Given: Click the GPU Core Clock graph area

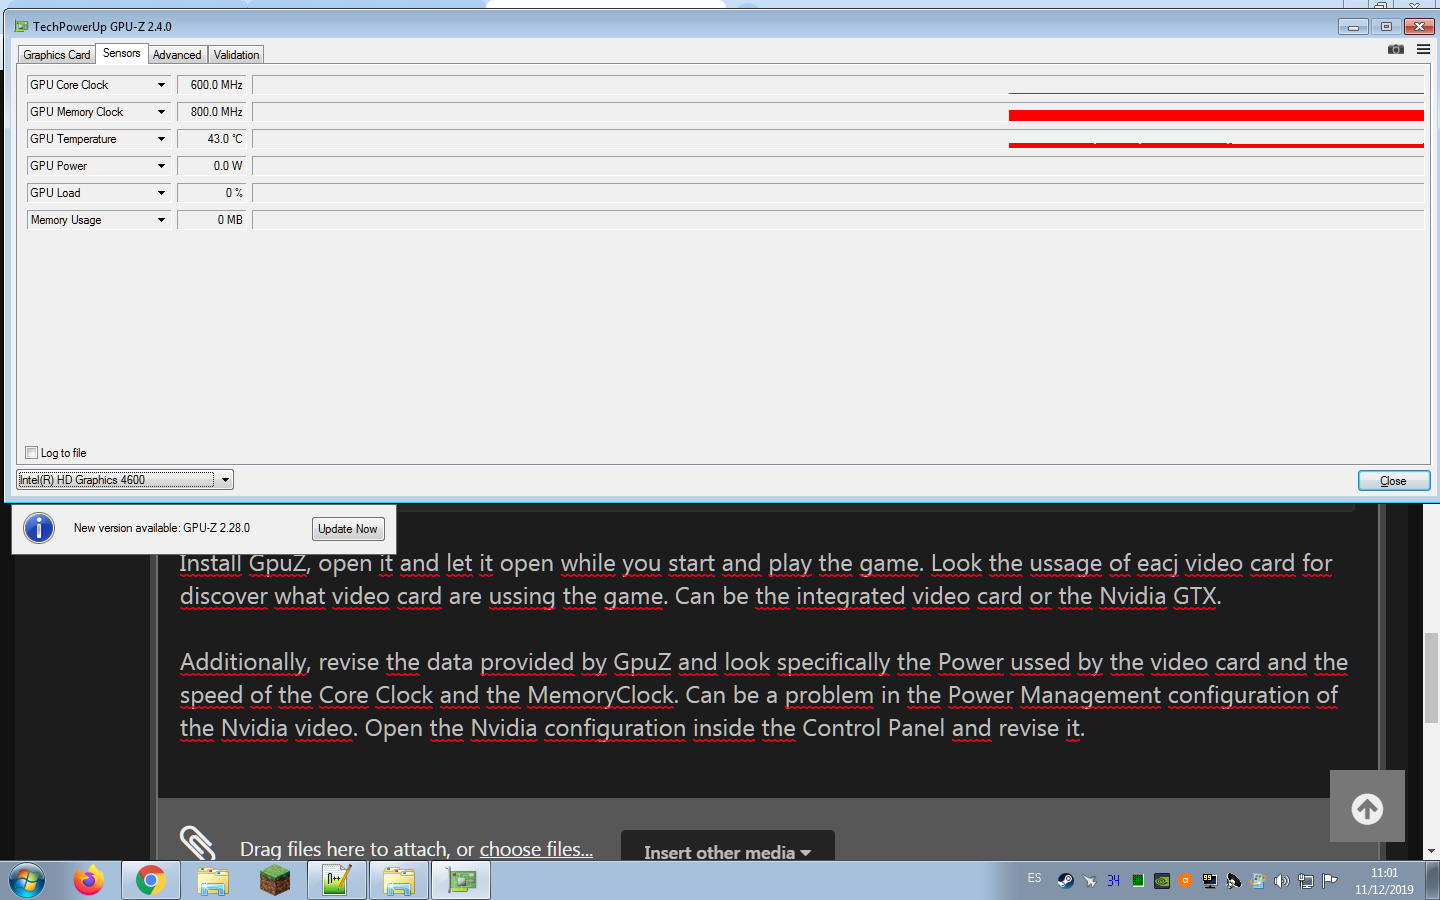Looking at the screenshot, I should pyautogui.click(x=838, y=85).
